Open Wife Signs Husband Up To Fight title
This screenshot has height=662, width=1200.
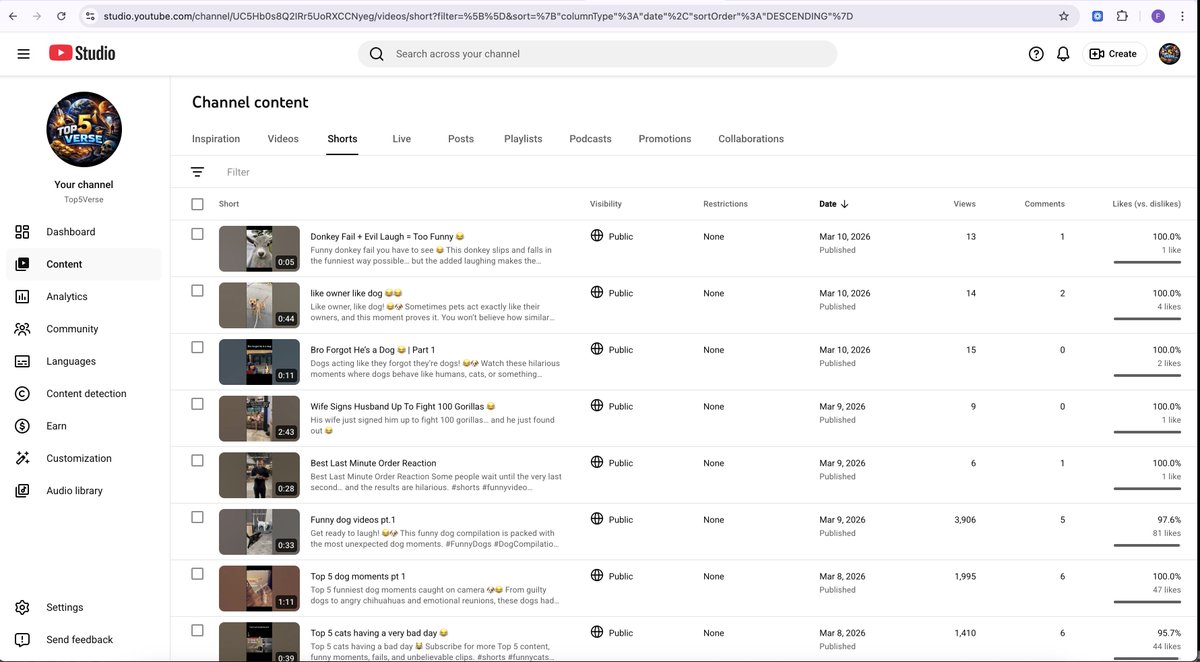point(403,407)
